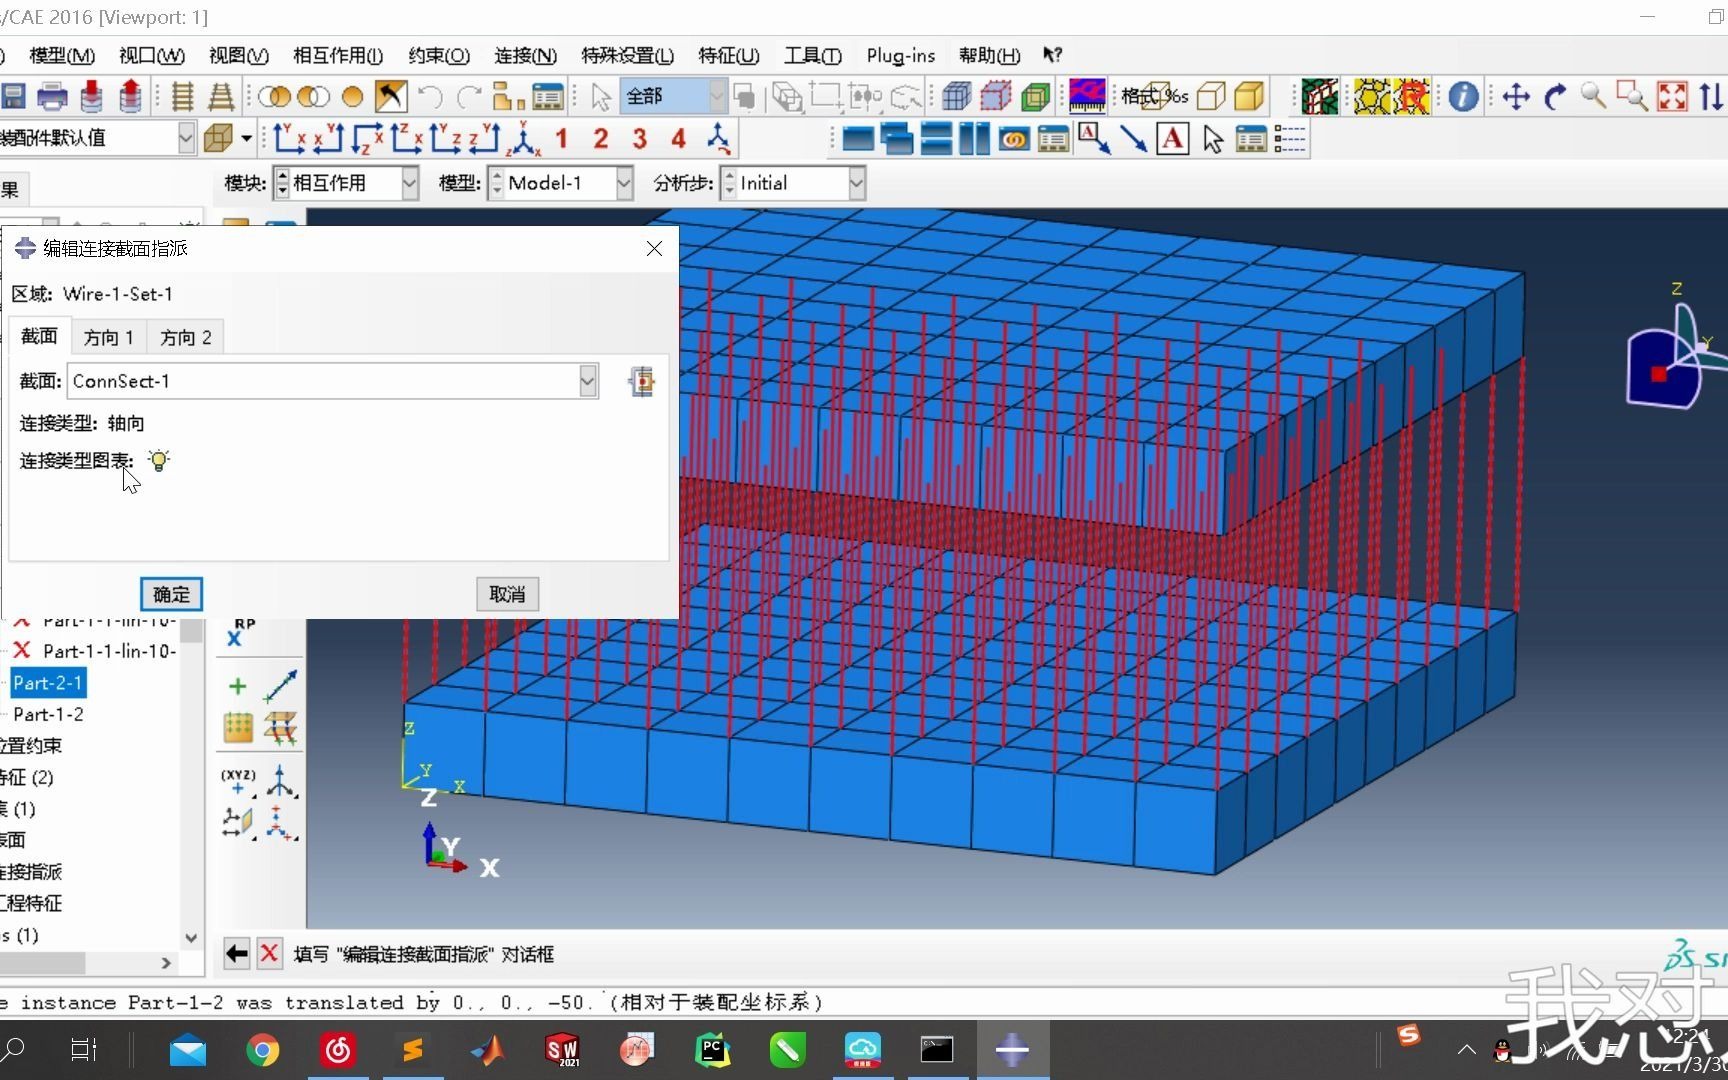Select the pan view tool
This screenshot has width=1728, height=1080.
point(1516,96)
